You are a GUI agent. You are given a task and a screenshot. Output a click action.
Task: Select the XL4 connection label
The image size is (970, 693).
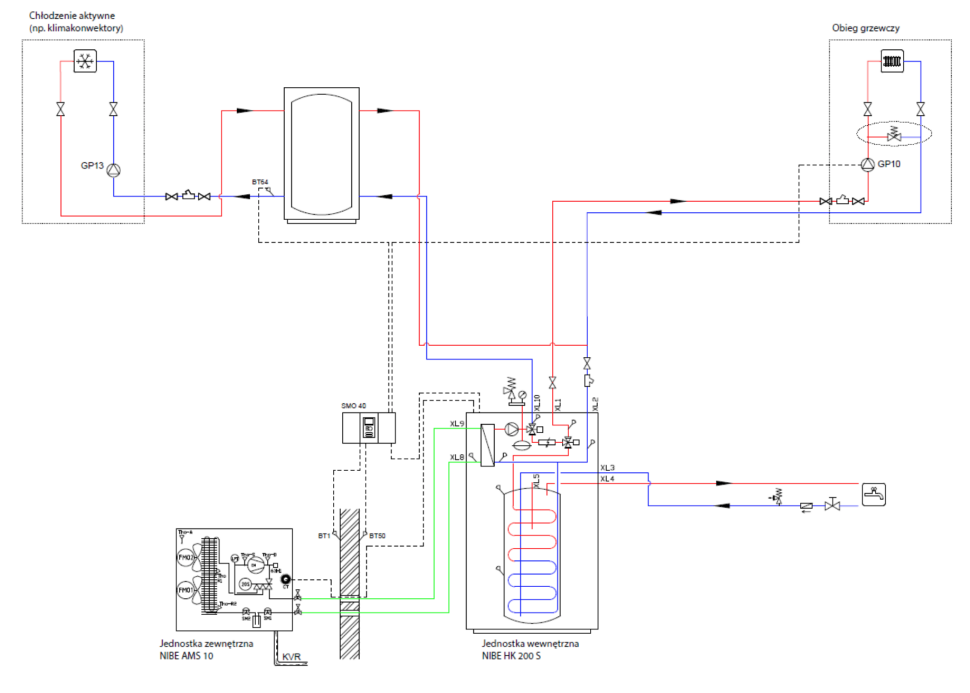[x=608, y=480]
